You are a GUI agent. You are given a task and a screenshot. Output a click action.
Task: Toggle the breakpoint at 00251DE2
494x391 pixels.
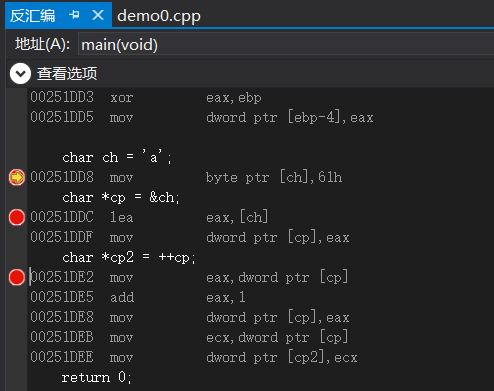[x=17, y=277]
